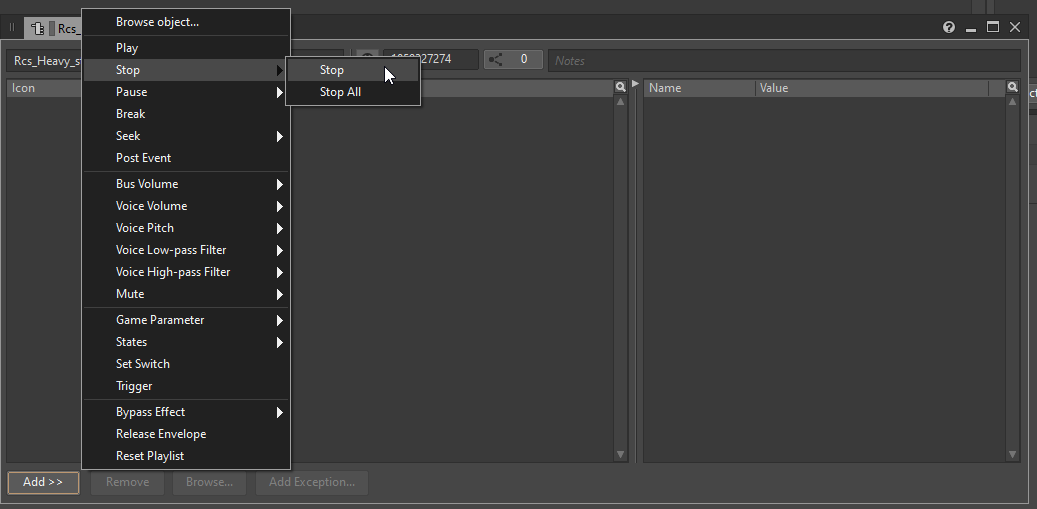Maximize the editor window

point(993,28)
